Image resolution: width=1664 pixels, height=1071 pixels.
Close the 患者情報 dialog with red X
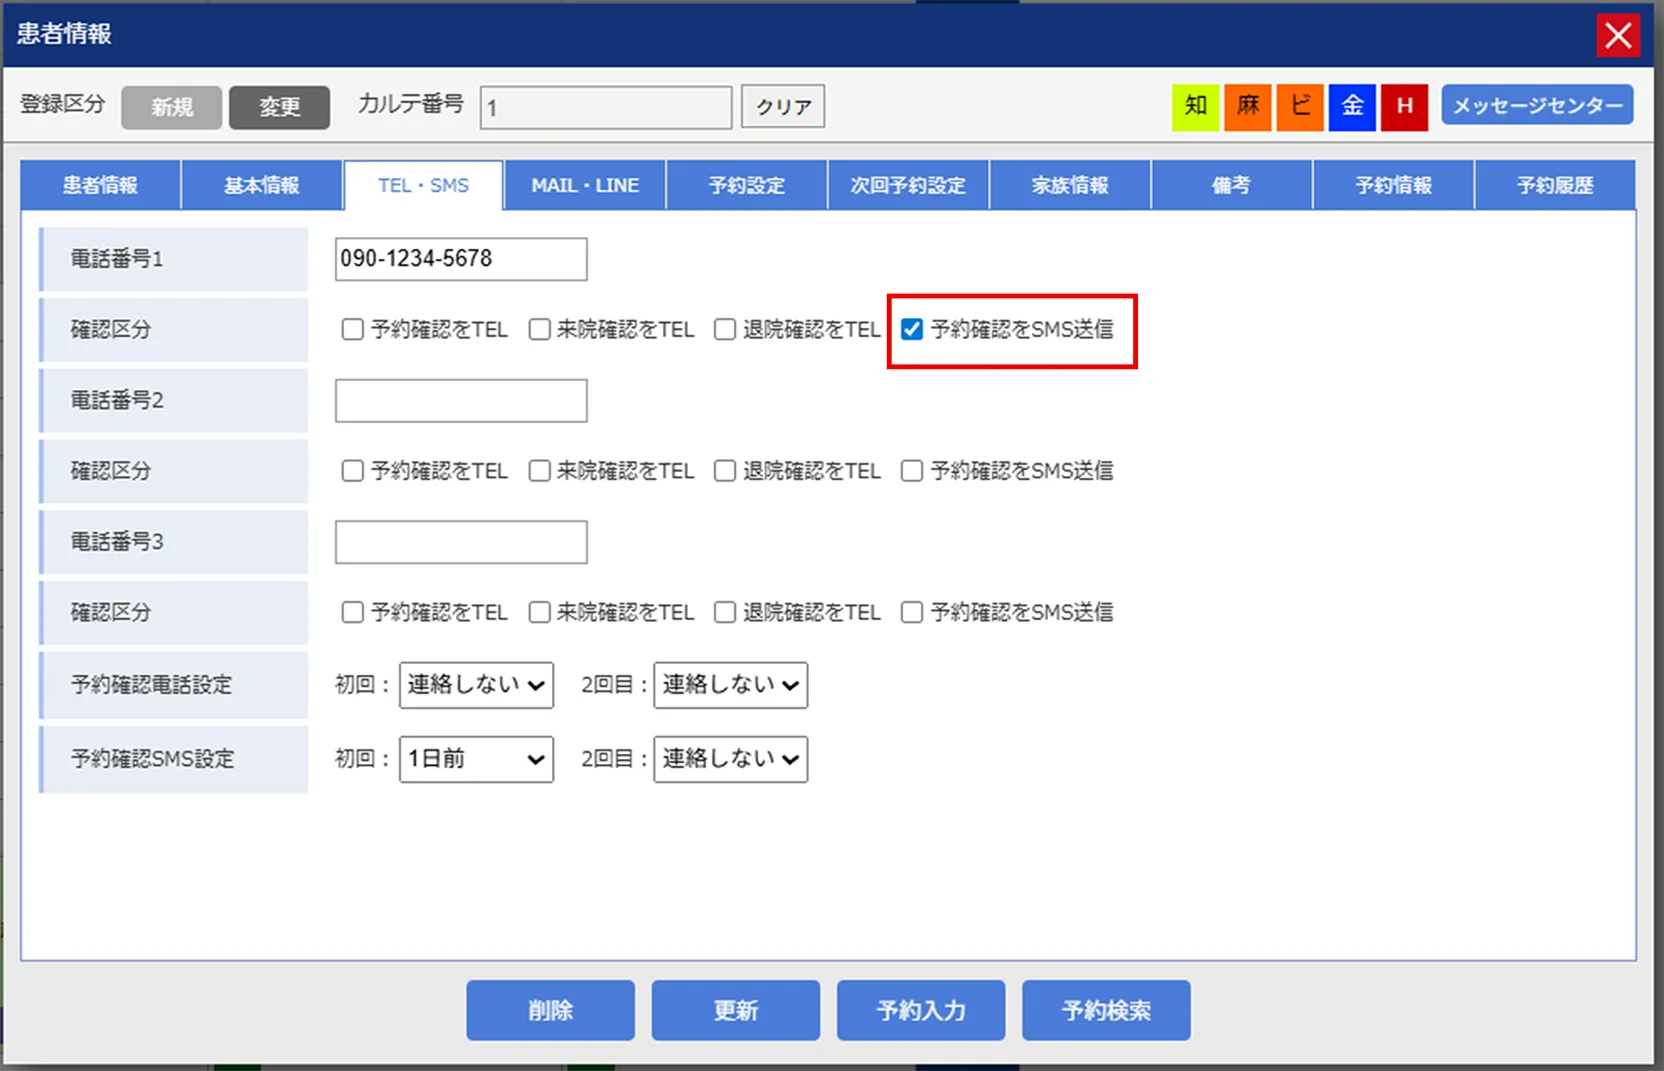click(1617, 36)
